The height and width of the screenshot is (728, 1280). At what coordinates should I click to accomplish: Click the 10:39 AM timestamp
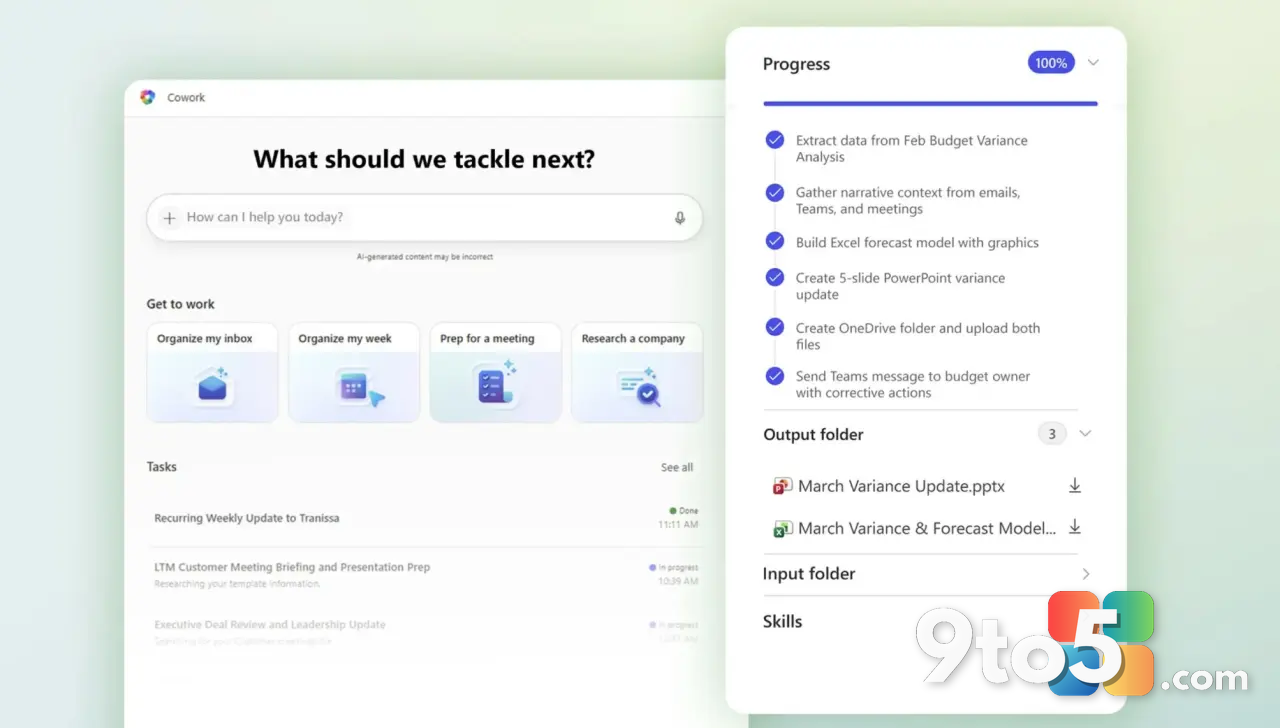point(678,581)
